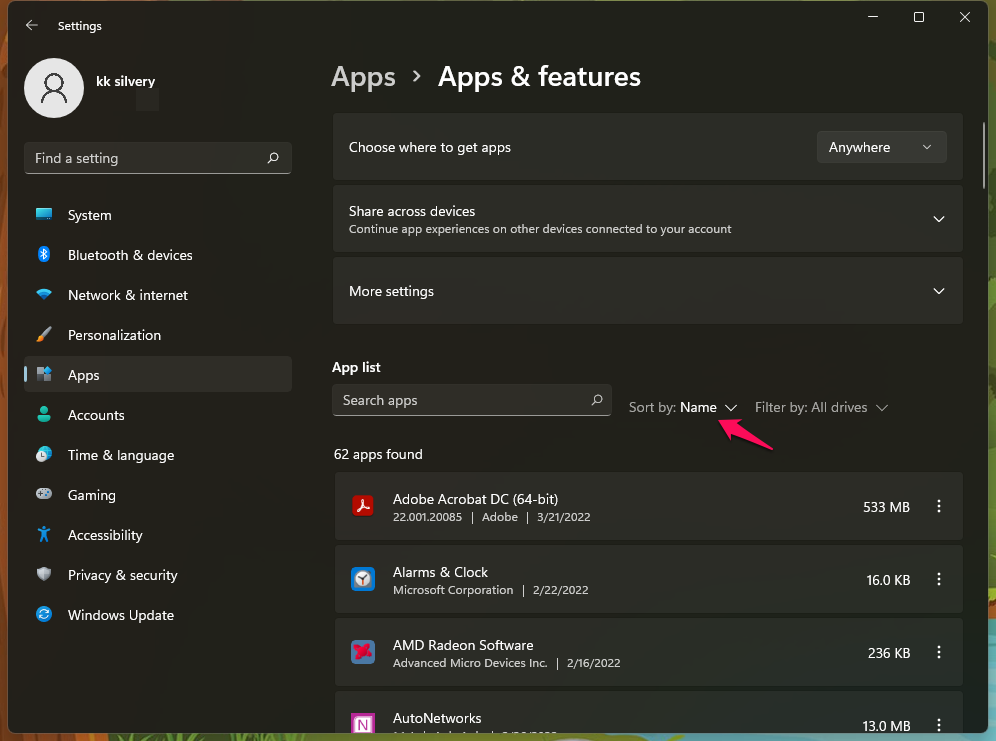Viewport: 996px width, 741px height.
Task: Select the AMD Radeon Software entry name
Action: tap(463, 645)
